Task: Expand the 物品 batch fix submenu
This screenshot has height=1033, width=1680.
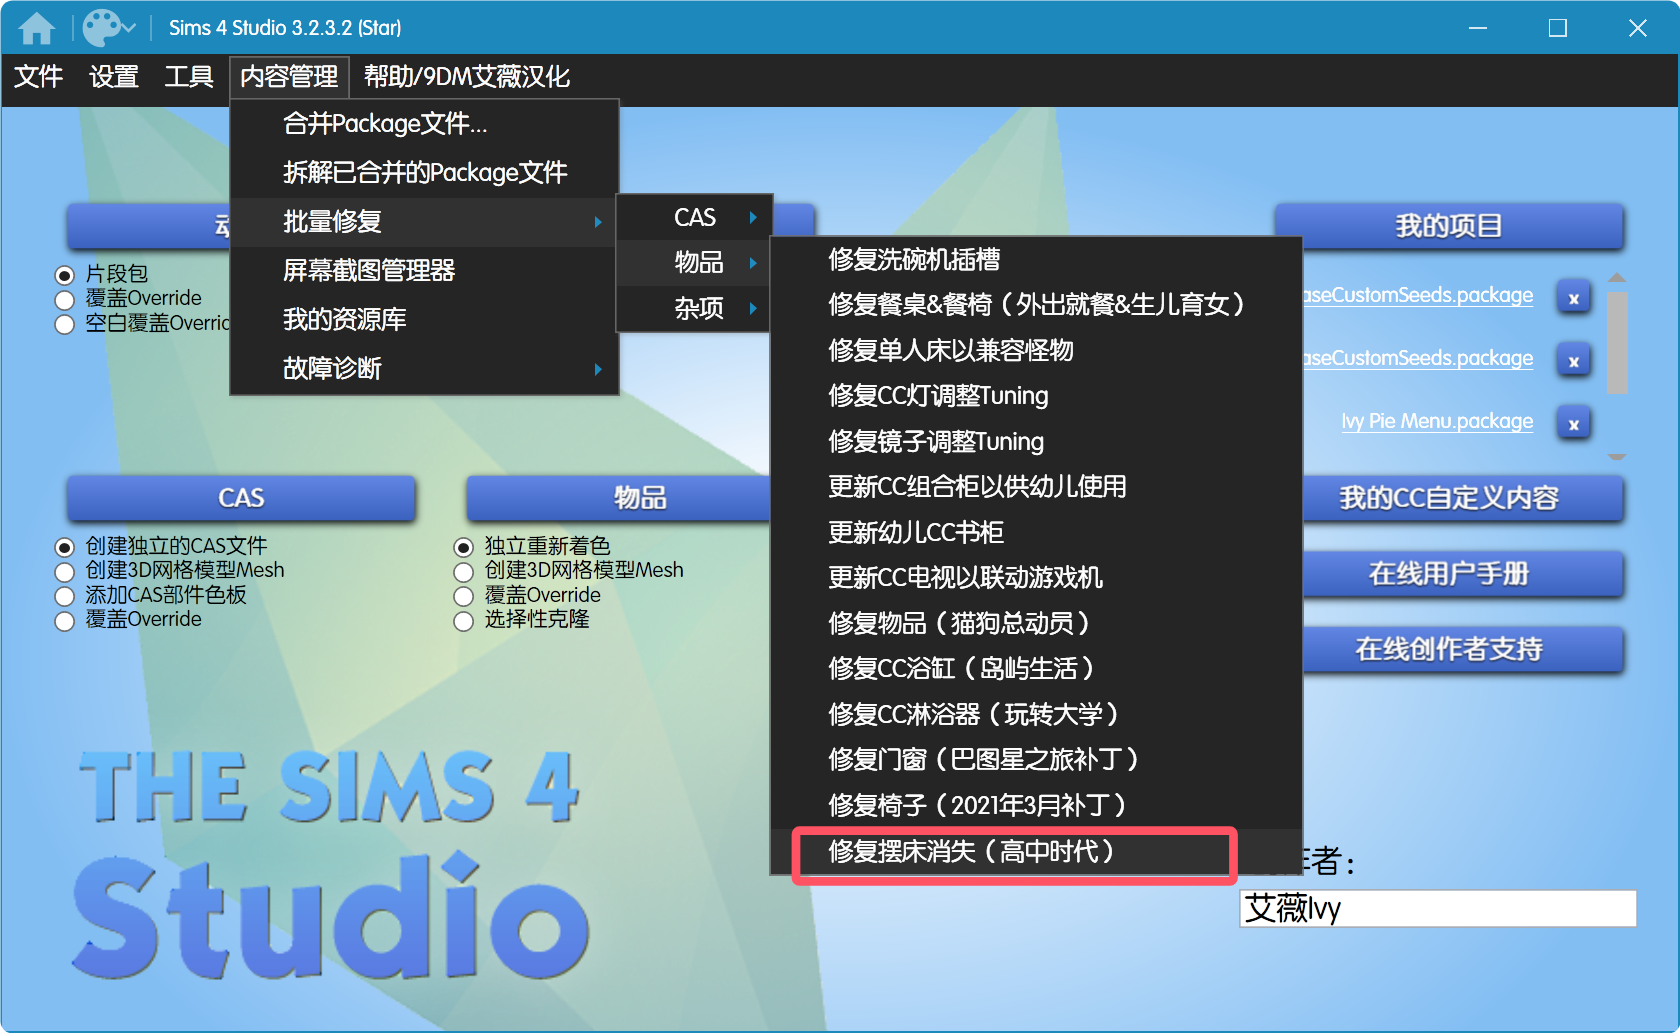Action: coord(695,263)
